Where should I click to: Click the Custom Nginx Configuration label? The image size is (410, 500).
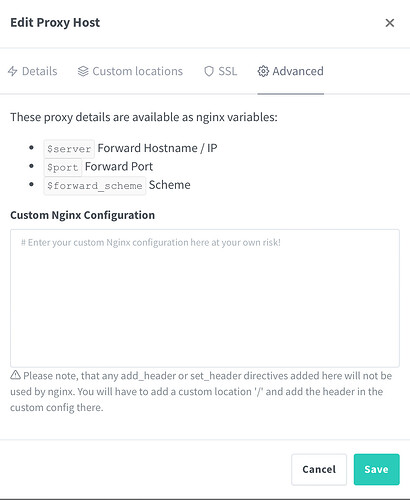point(83,215)
